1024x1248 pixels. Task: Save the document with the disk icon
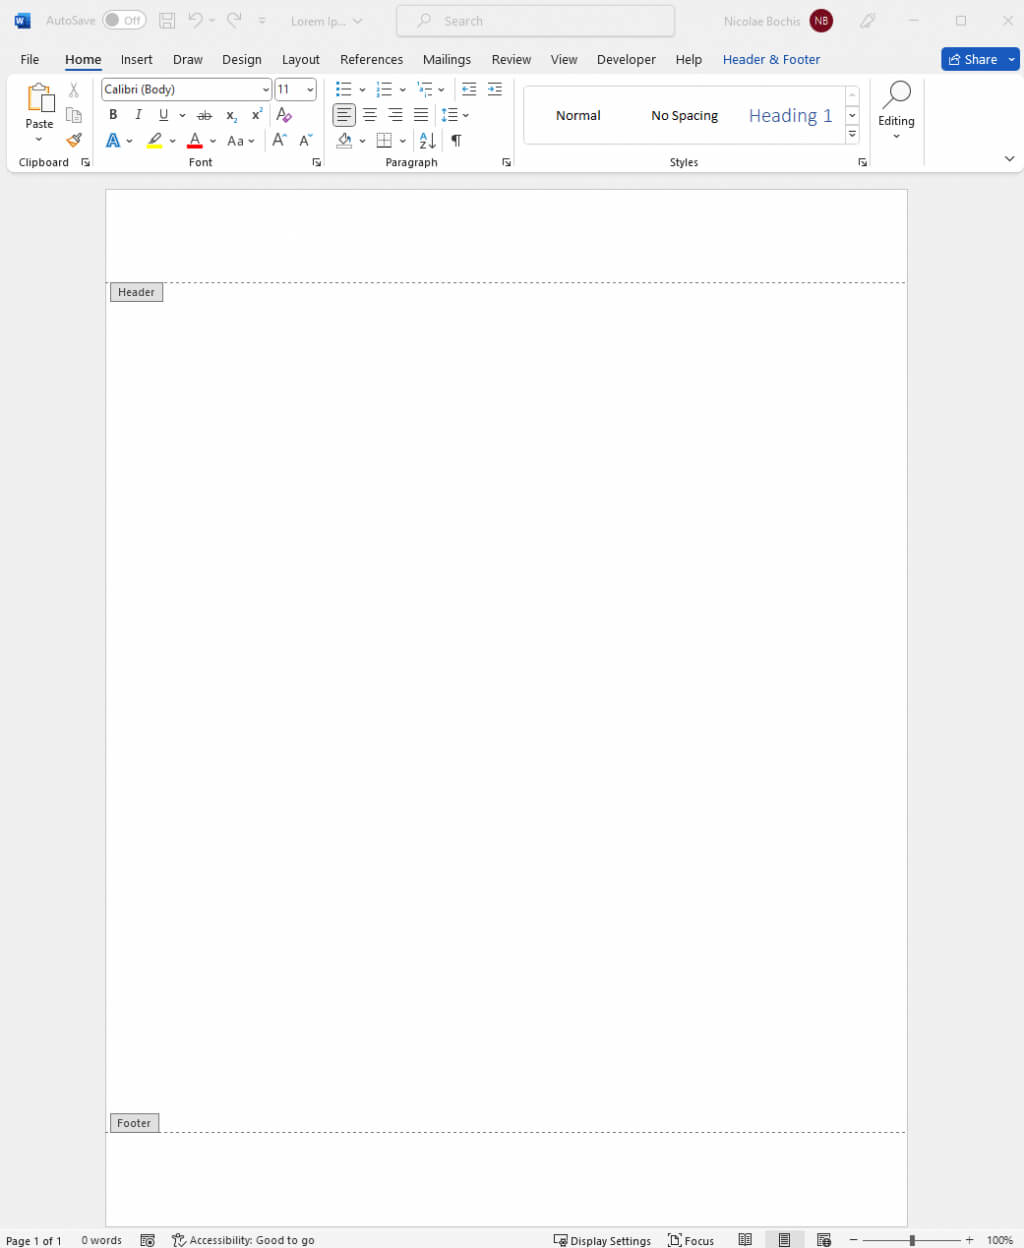pyautogui.click(x=167, y=21)
